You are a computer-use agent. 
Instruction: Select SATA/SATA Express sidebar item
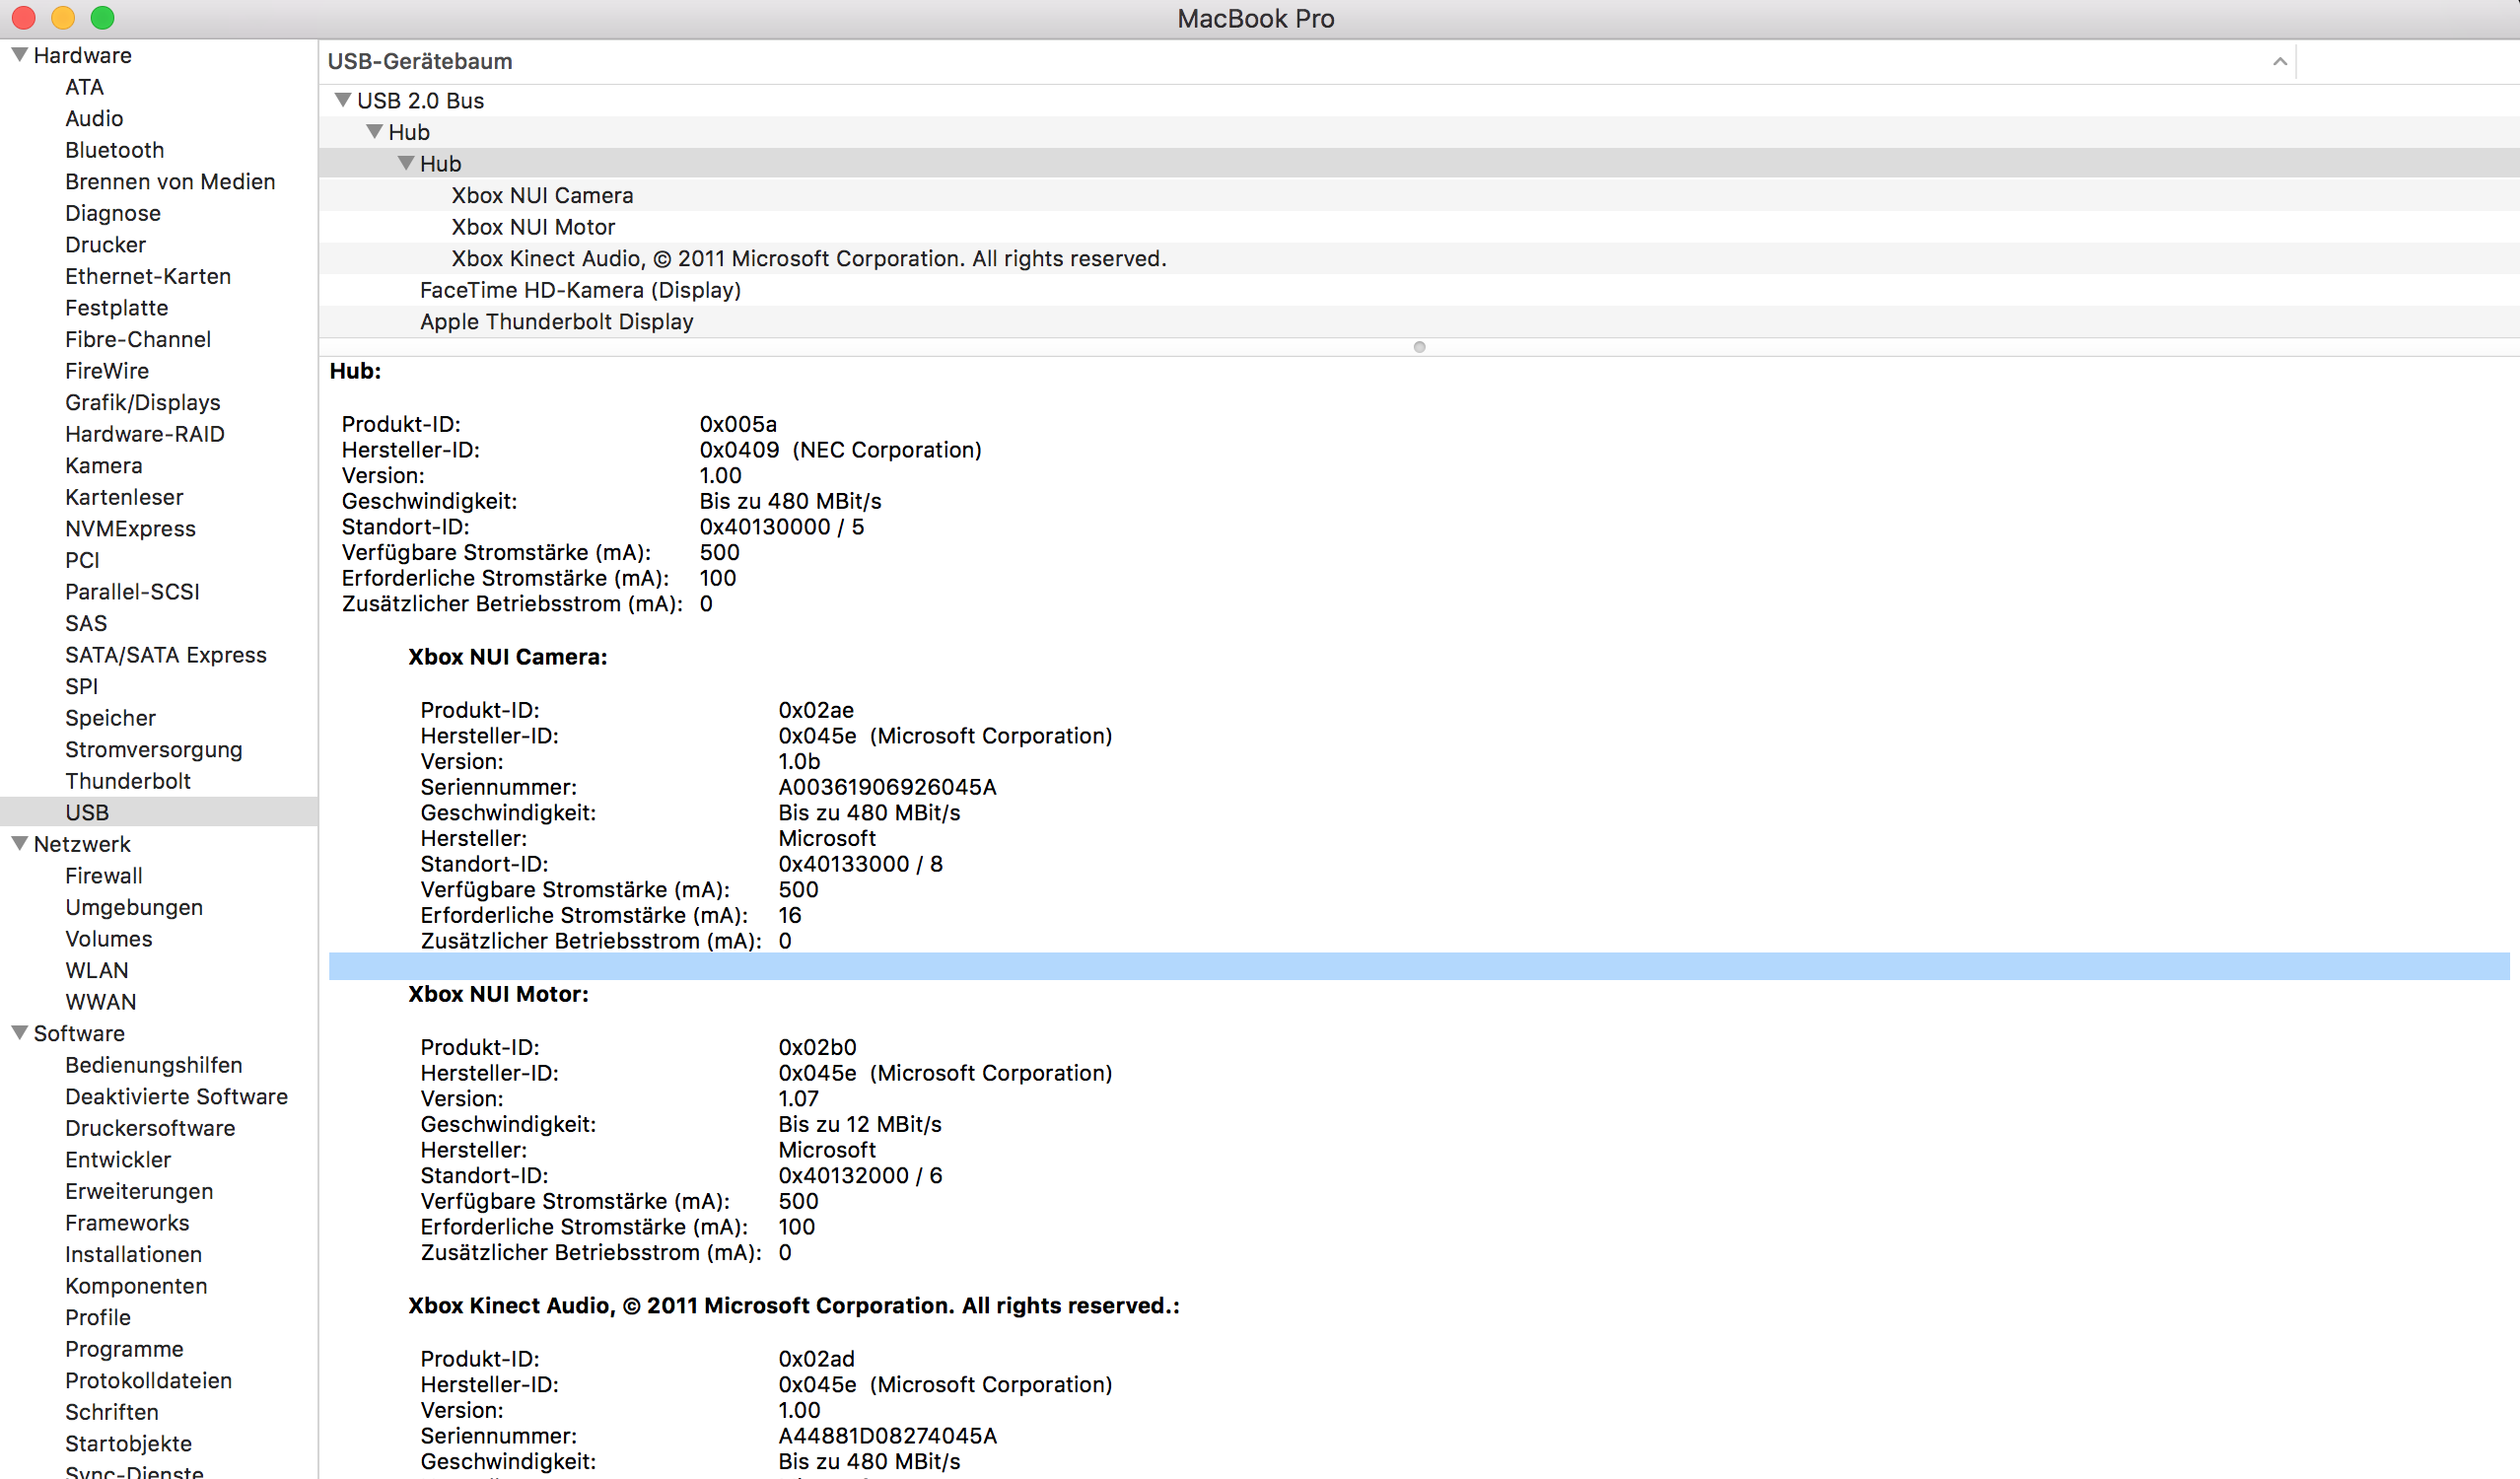tap(166, 654)
